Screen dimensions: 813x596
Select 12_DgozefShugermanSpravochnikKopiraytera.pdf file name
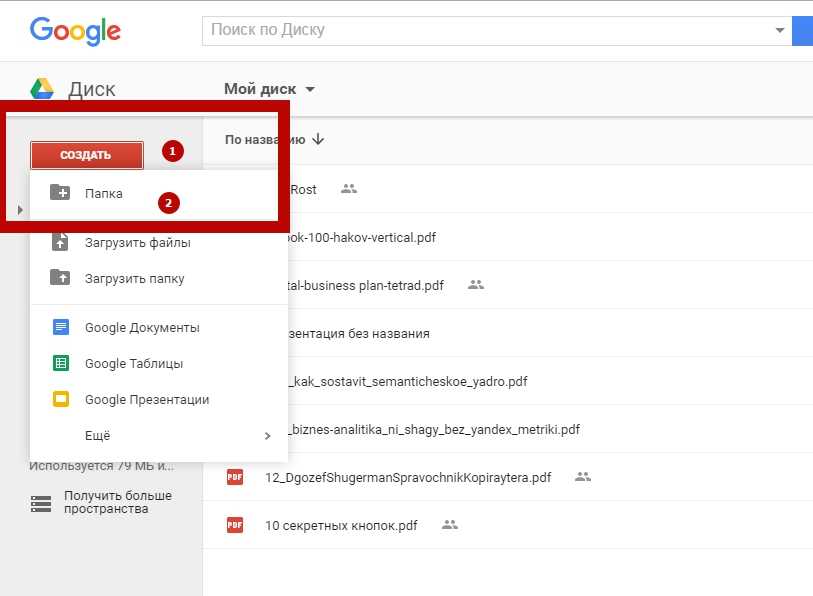pyautogui.click(x=408, y=477)
